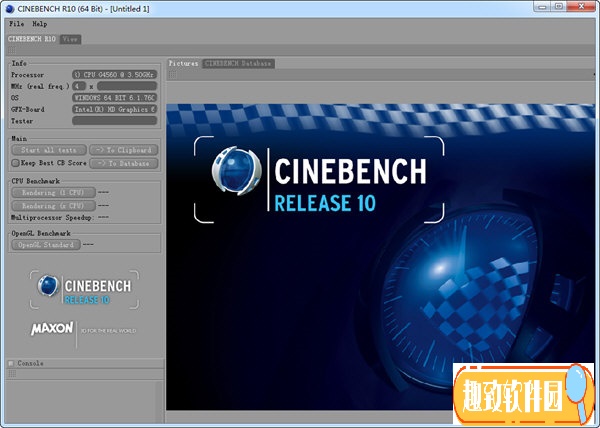This screenshot has width=600, height=428.
Task: Click the OS info field
Action: tap(114, 98)
